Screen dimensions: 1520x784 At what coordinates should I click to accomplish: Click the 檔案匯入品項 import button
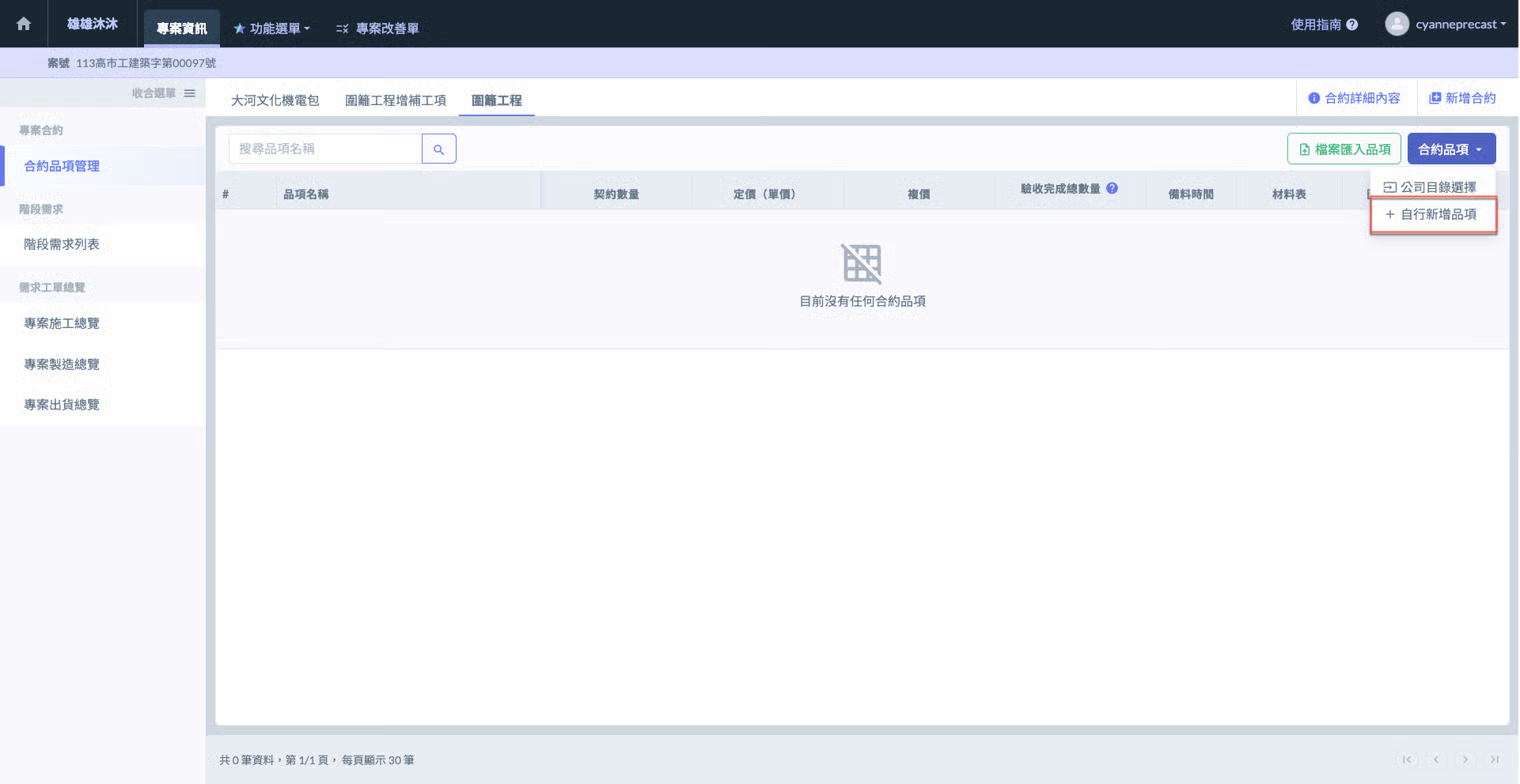click(x=1344, y=149)
